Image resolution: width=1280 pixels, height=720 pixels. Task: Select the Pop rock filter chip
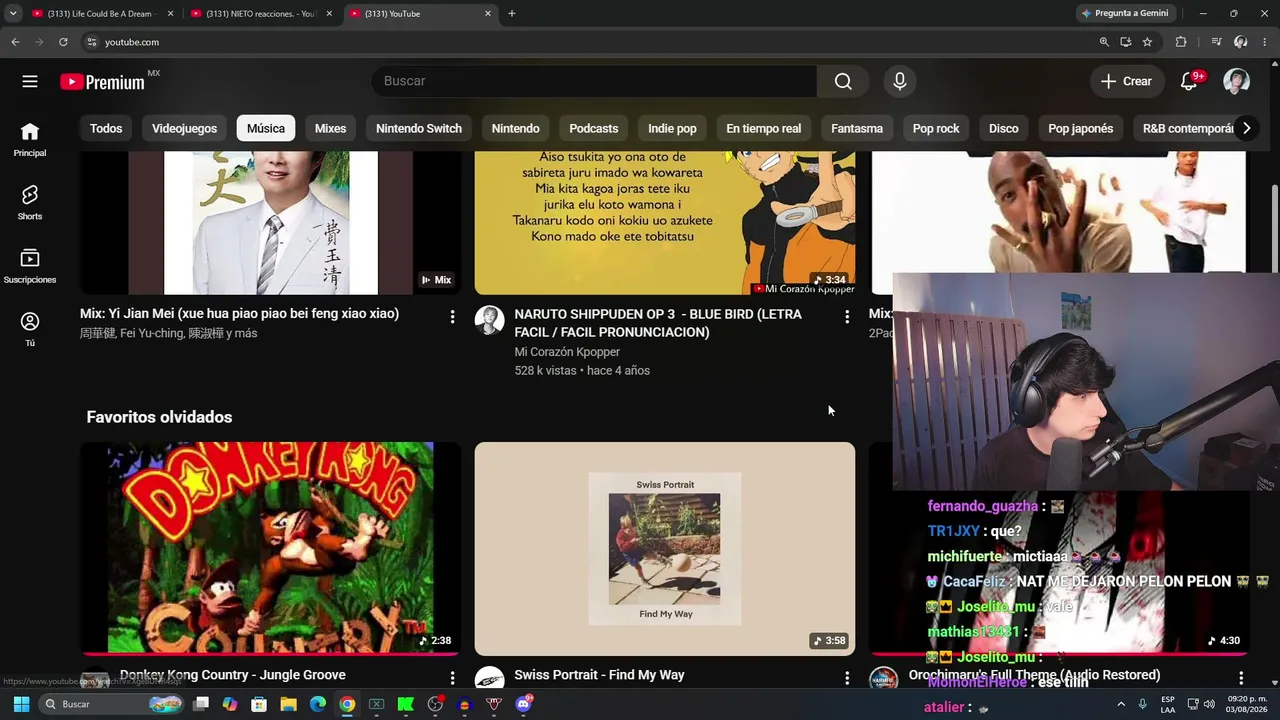click(x=936, y=128)
